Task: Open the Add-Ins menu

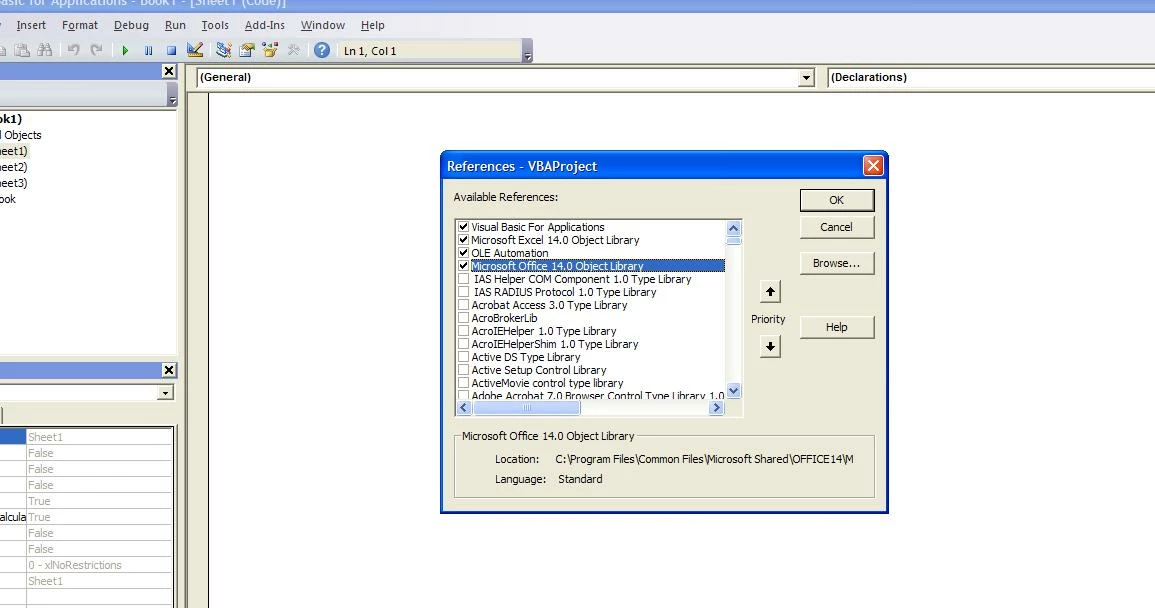Action: (264, 25)
